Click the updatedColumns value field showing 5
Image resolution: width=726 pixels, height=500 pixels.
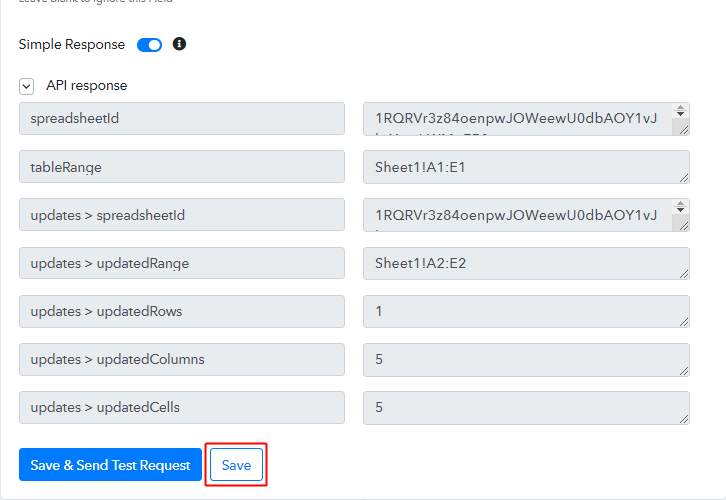526,360
